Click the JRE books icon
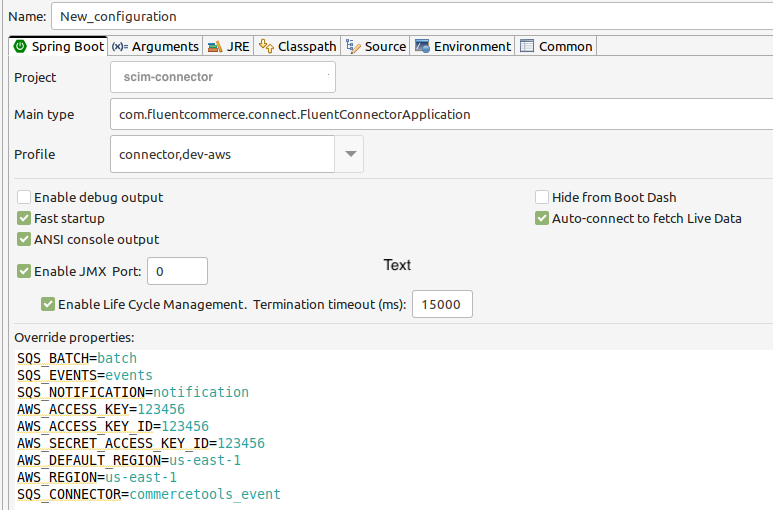The width and height of the screenshot is (773, 510). [x=215, y=46]
